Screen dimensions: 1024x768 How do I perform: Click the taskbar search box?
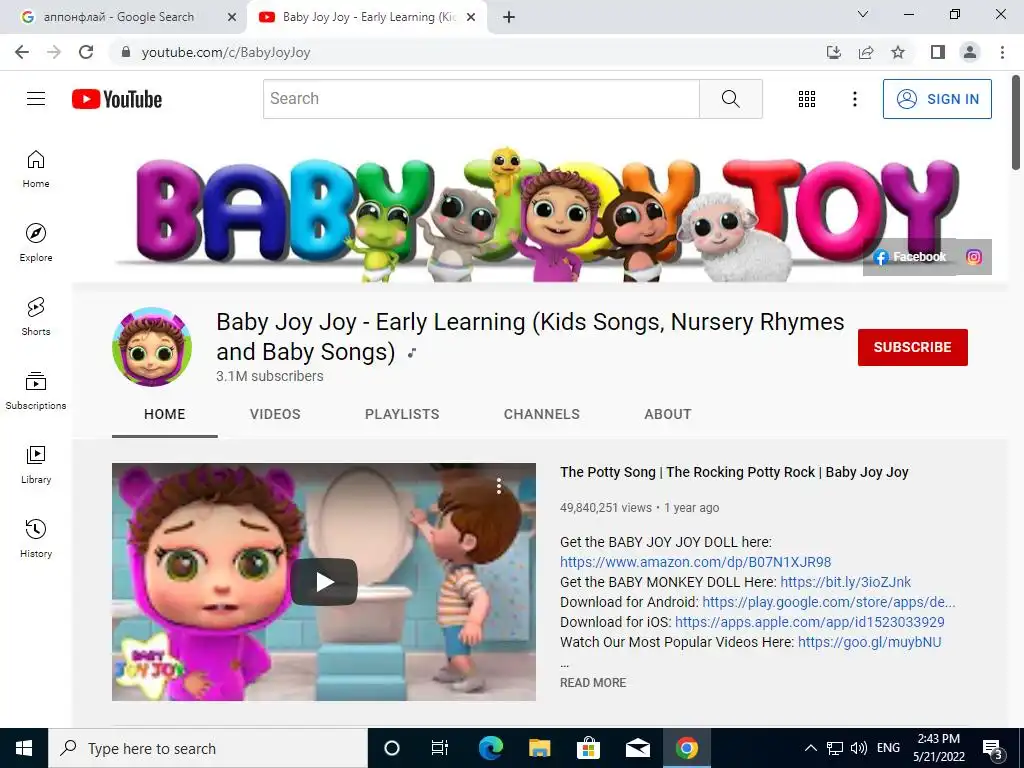point(208,748)
